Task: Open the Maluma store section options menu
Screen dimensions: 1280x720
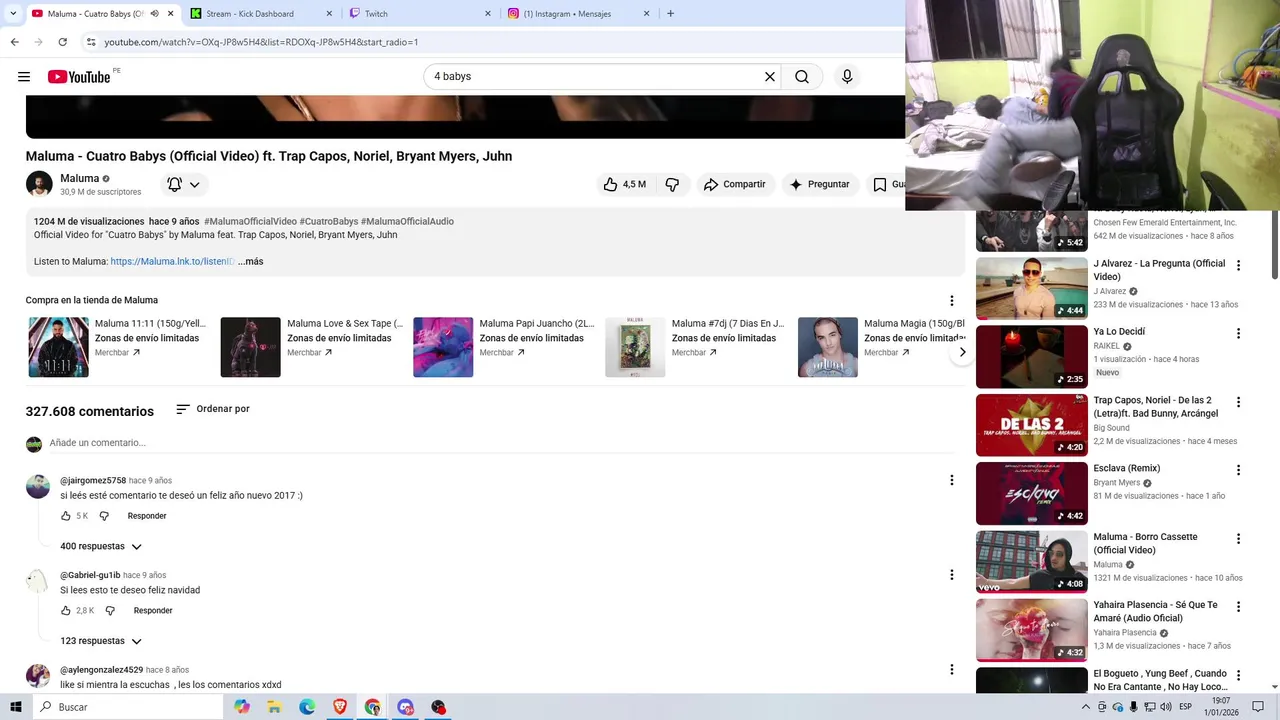Action: pos(951,301)
